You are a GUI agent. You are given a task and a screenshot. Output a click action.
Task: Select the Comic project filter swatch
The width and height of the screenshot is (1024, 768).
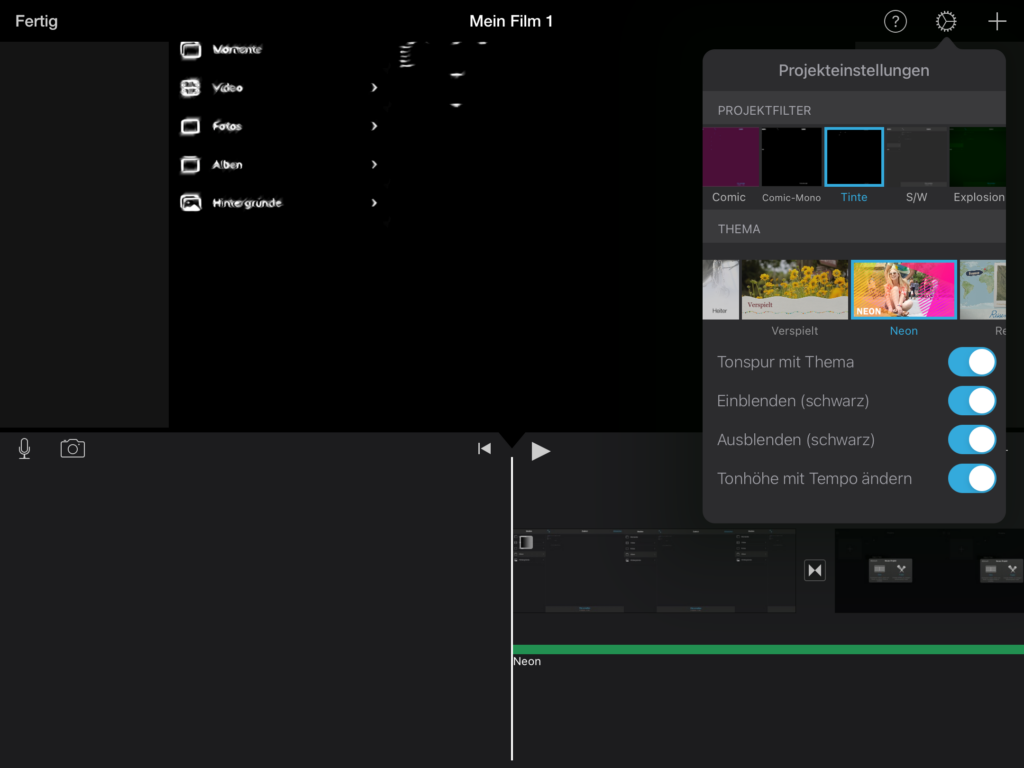click(731, 158)
